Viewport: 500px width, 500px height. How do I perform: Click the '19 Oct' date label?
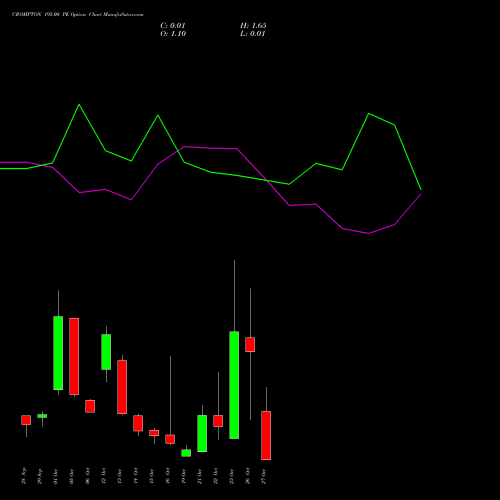[x=184, y=476]
